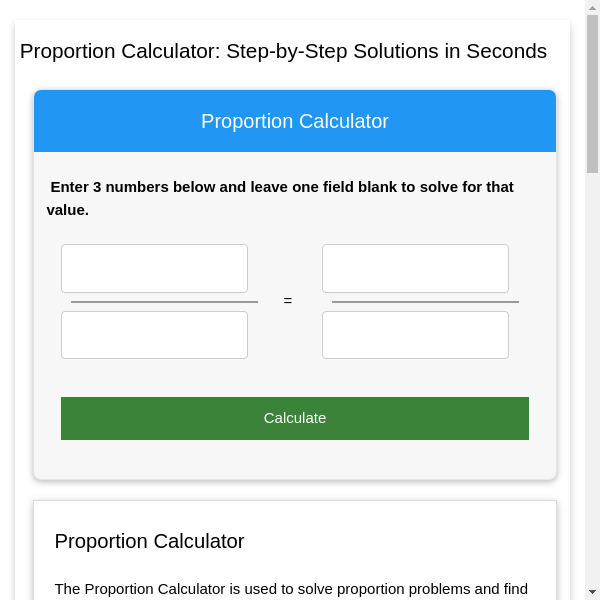Select the right denominator input field
Screen dimensions: 600x600
click(415, 335)
